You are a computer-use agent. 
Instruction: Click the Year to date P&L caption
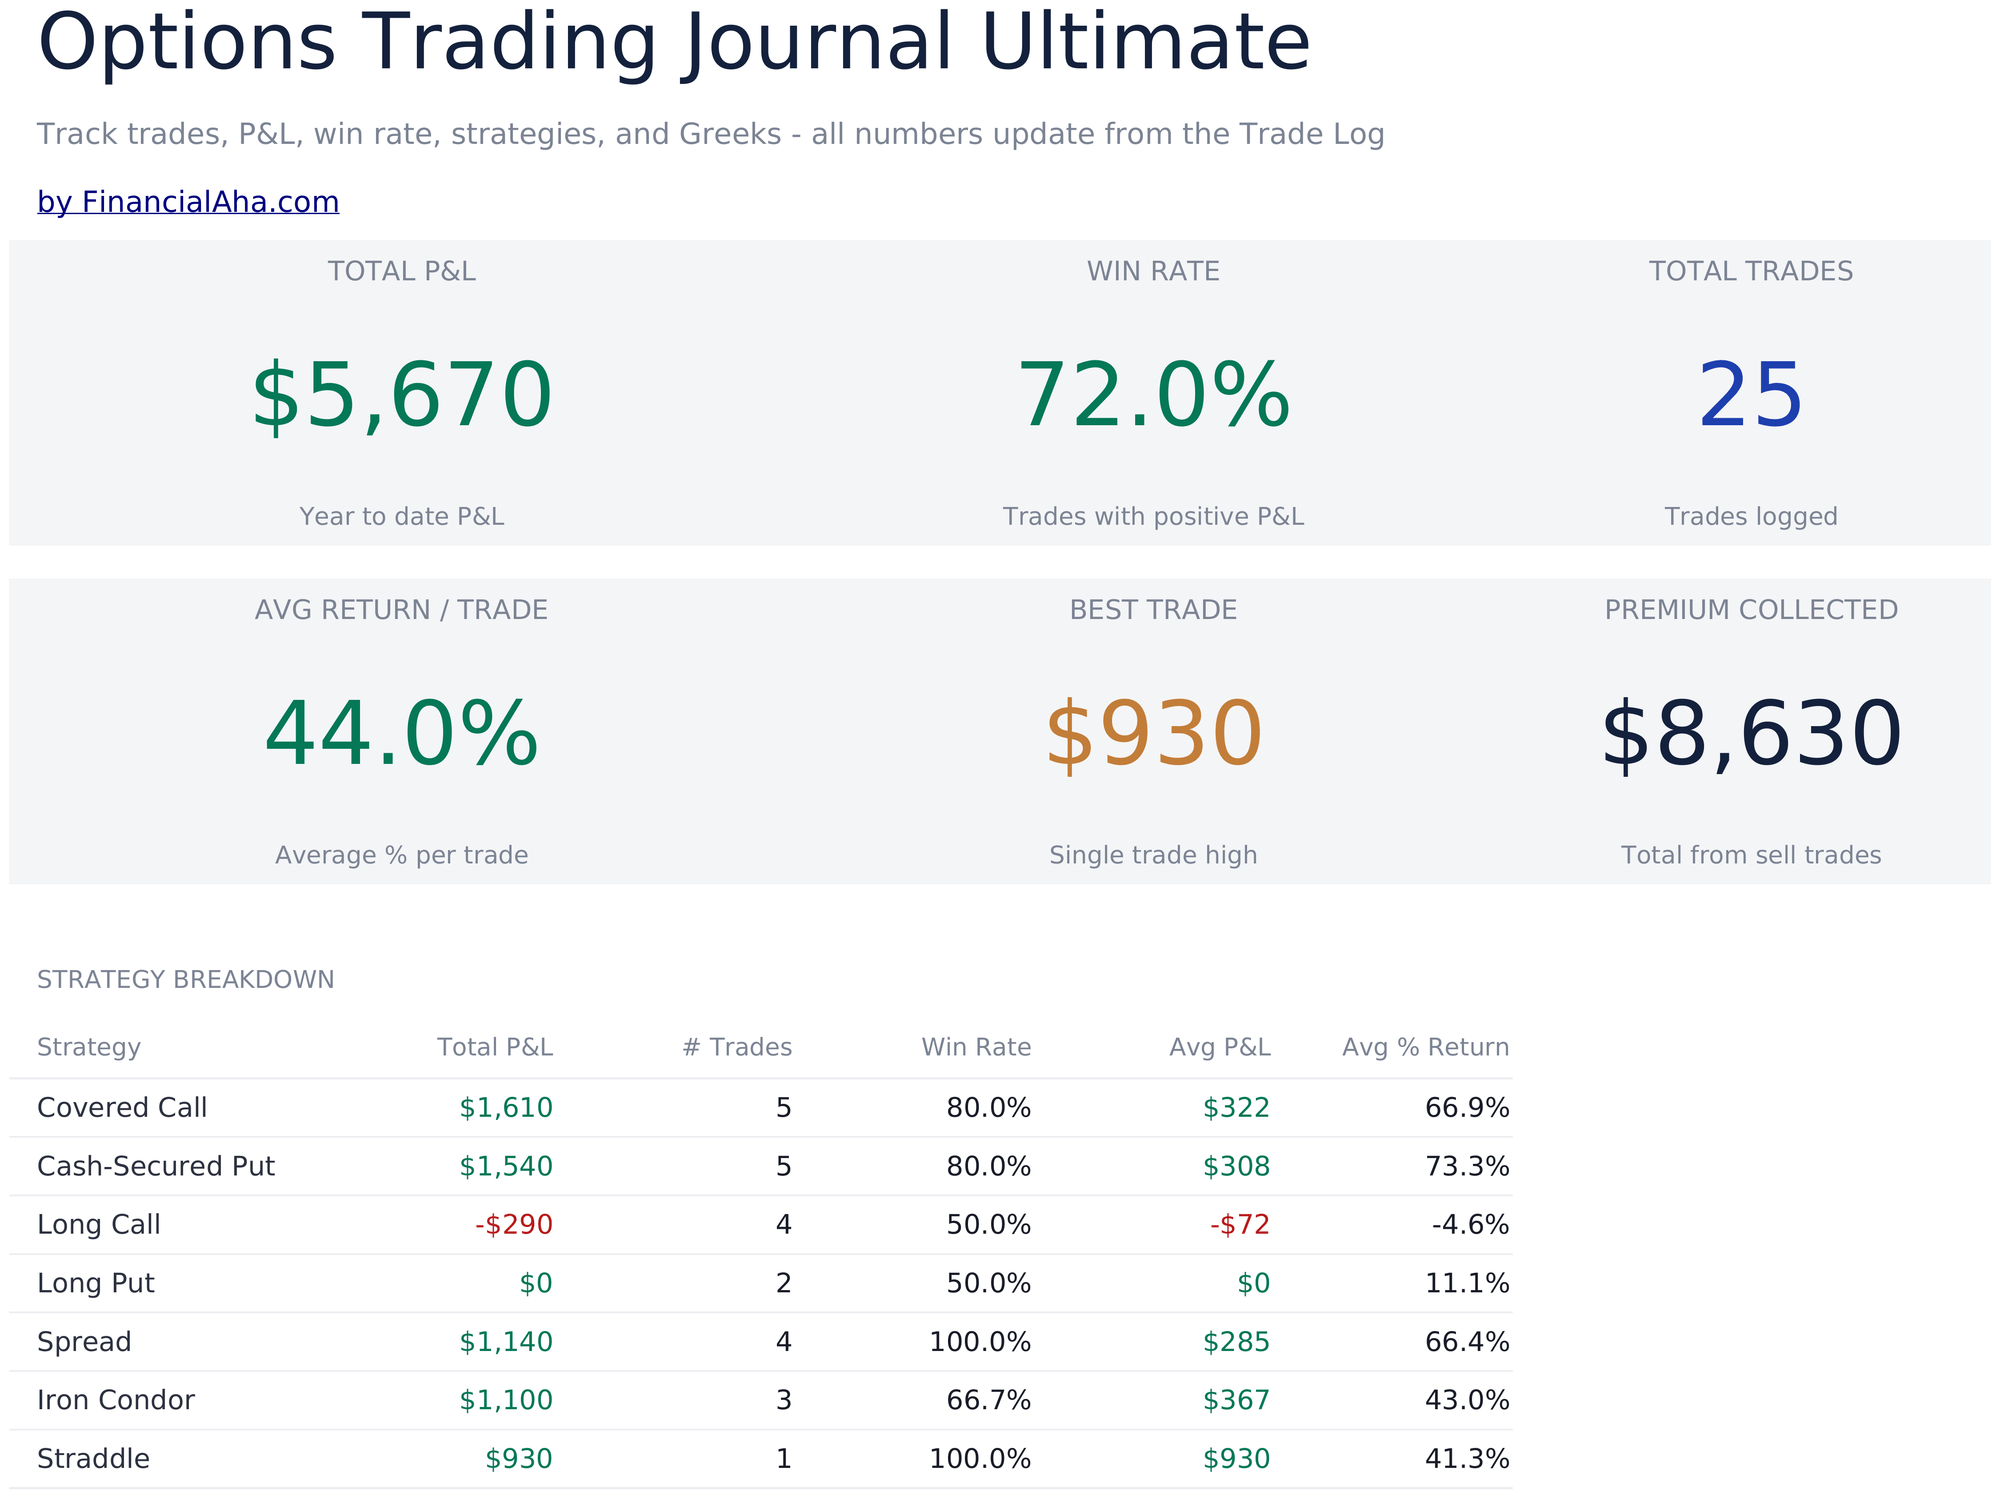tap(401, 517)
